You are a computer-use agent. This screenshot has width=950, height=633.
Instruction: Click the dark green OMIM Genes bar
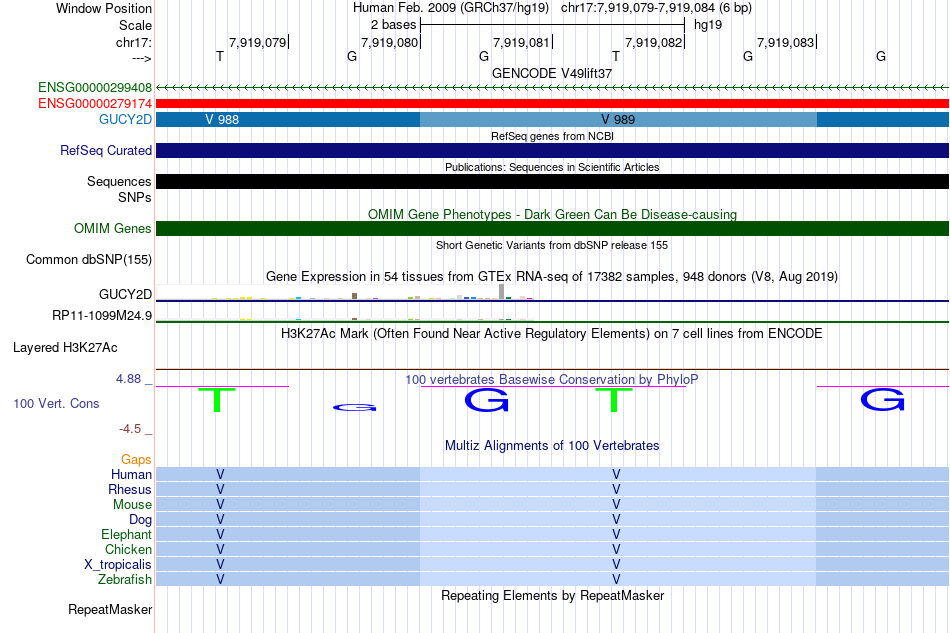tap(552, 228)
